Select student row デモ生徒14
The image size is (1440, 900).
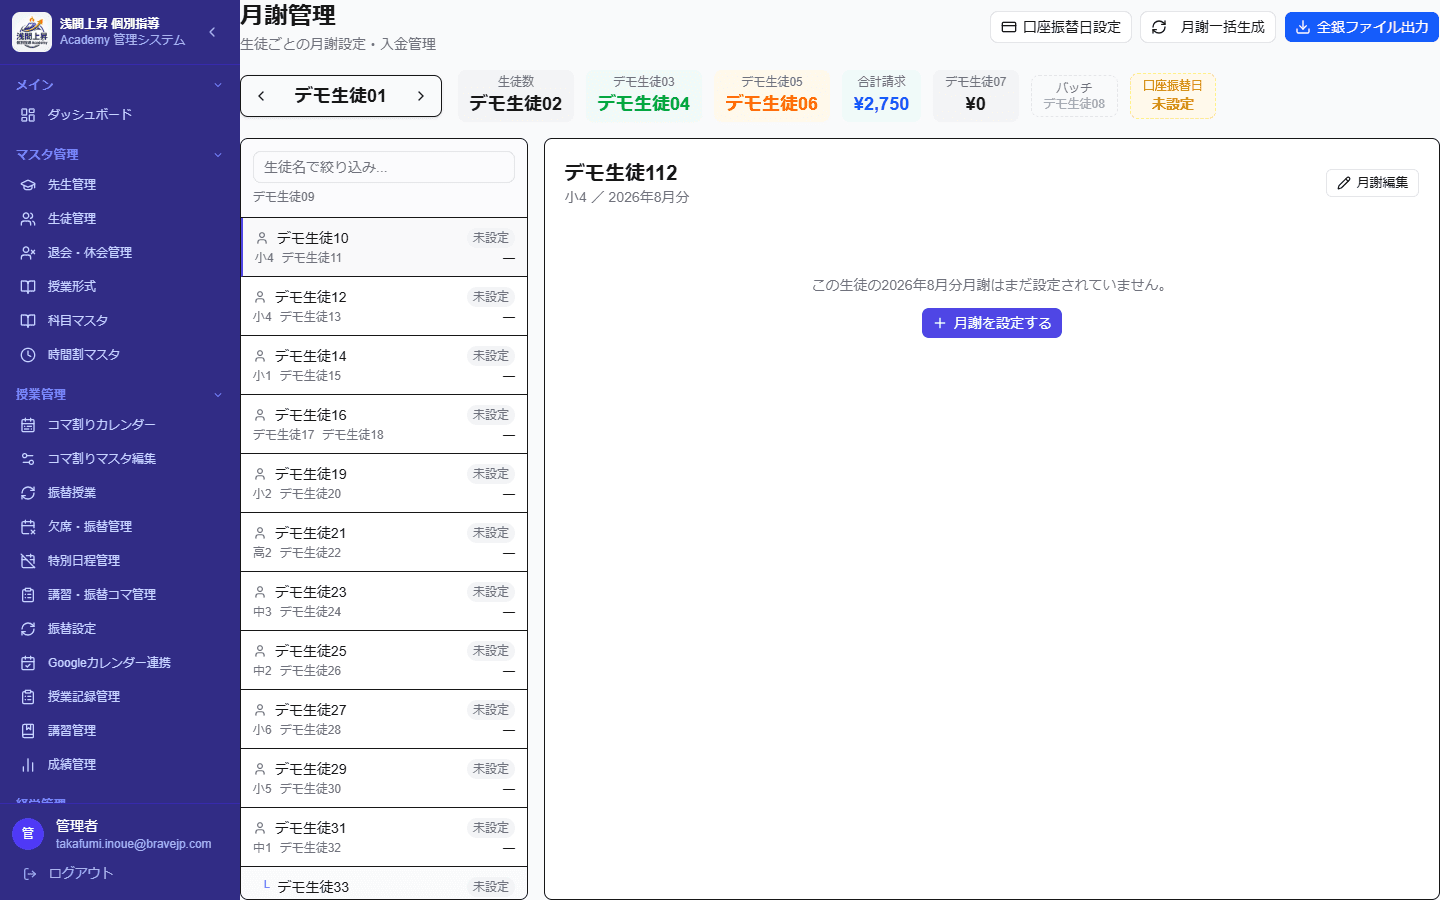pyautogui.click(x=384, y=365)
